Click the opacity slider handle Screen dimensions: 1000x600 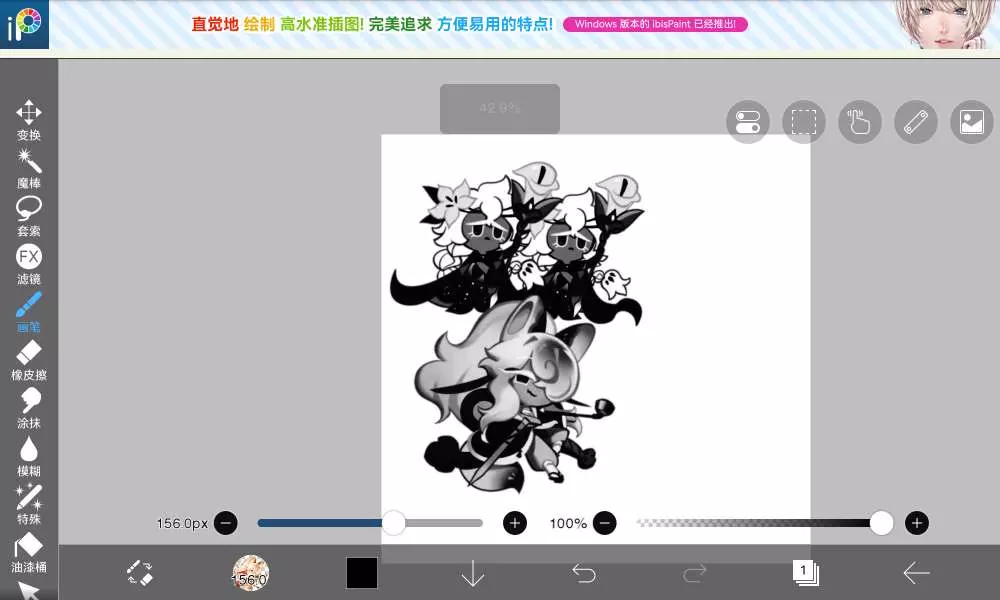[x=881, y=523]
